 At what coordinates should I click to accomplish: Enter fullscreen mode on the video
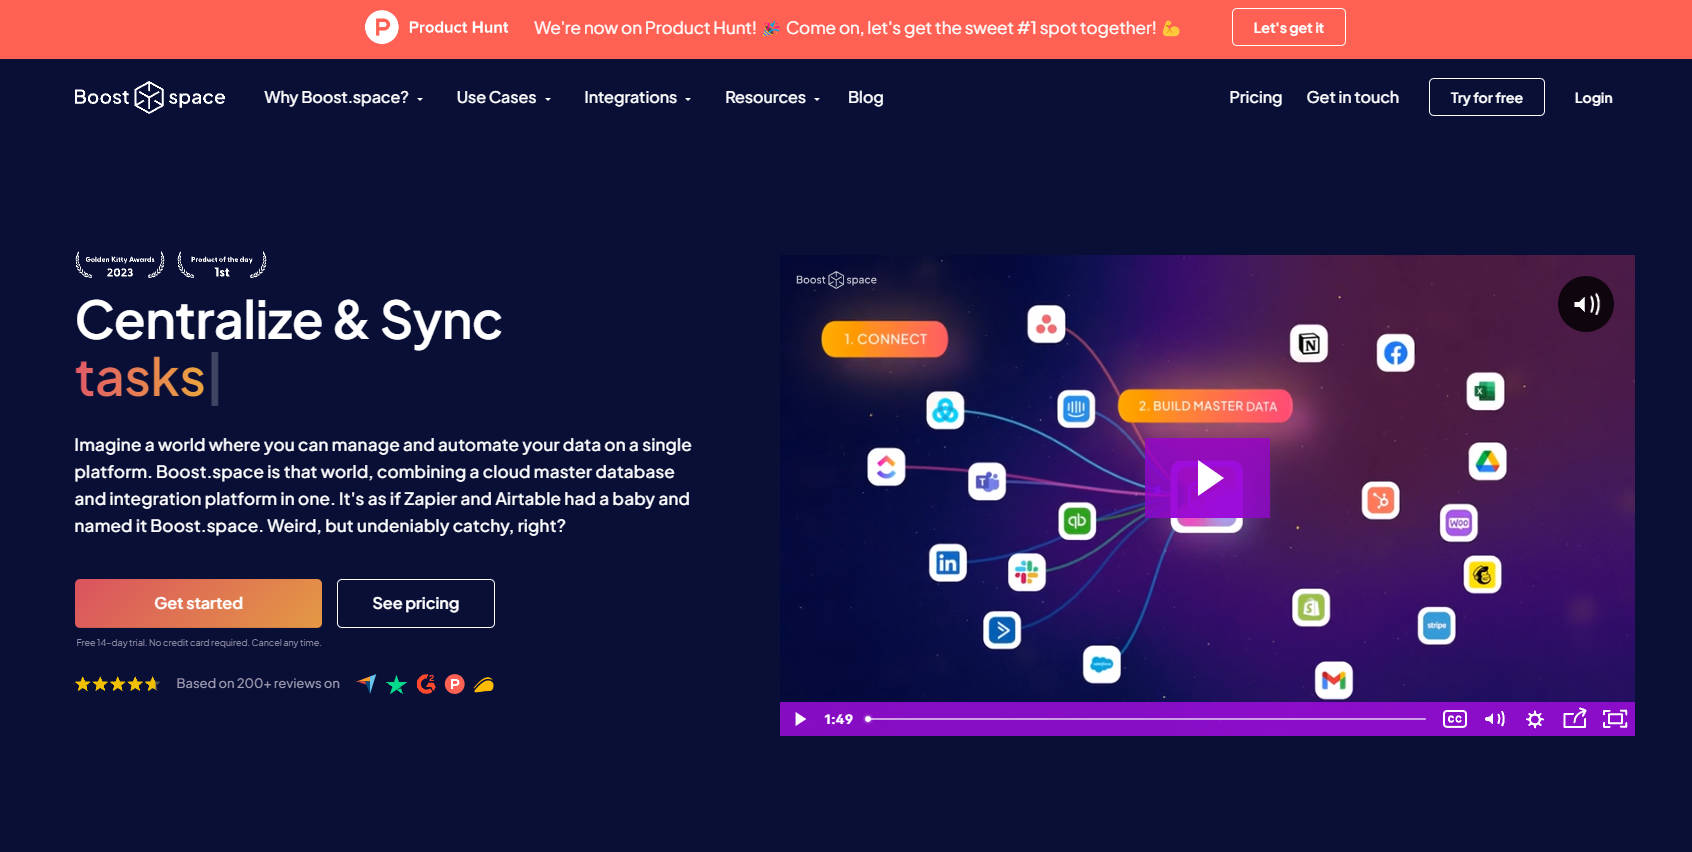1615,719
